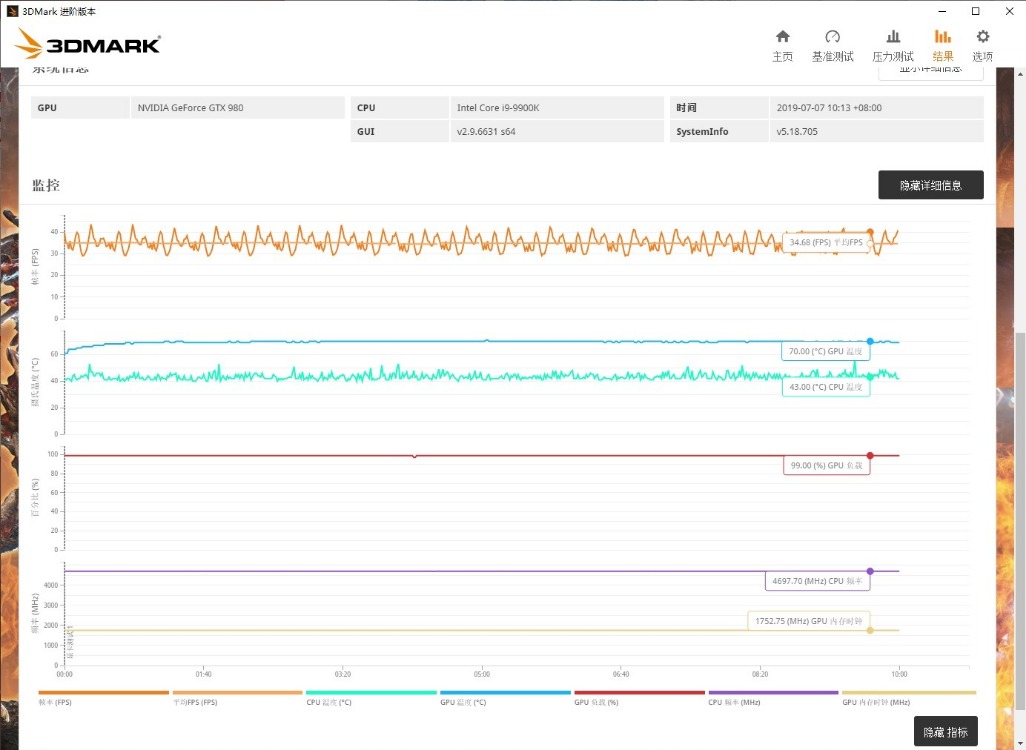Maximize the 3DMark window
The width and height of the screenshot is (1026, 750).
click(975, 11)
